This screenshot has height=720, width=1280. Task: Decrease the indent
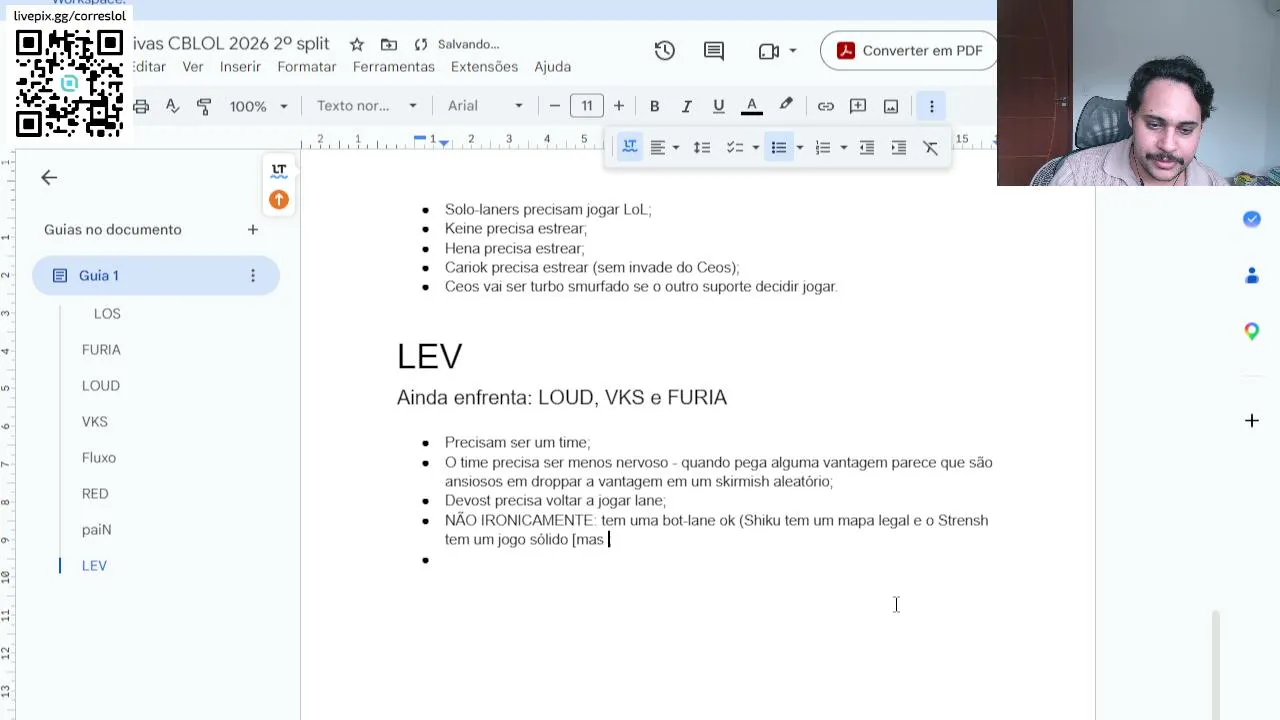point(867,148)
